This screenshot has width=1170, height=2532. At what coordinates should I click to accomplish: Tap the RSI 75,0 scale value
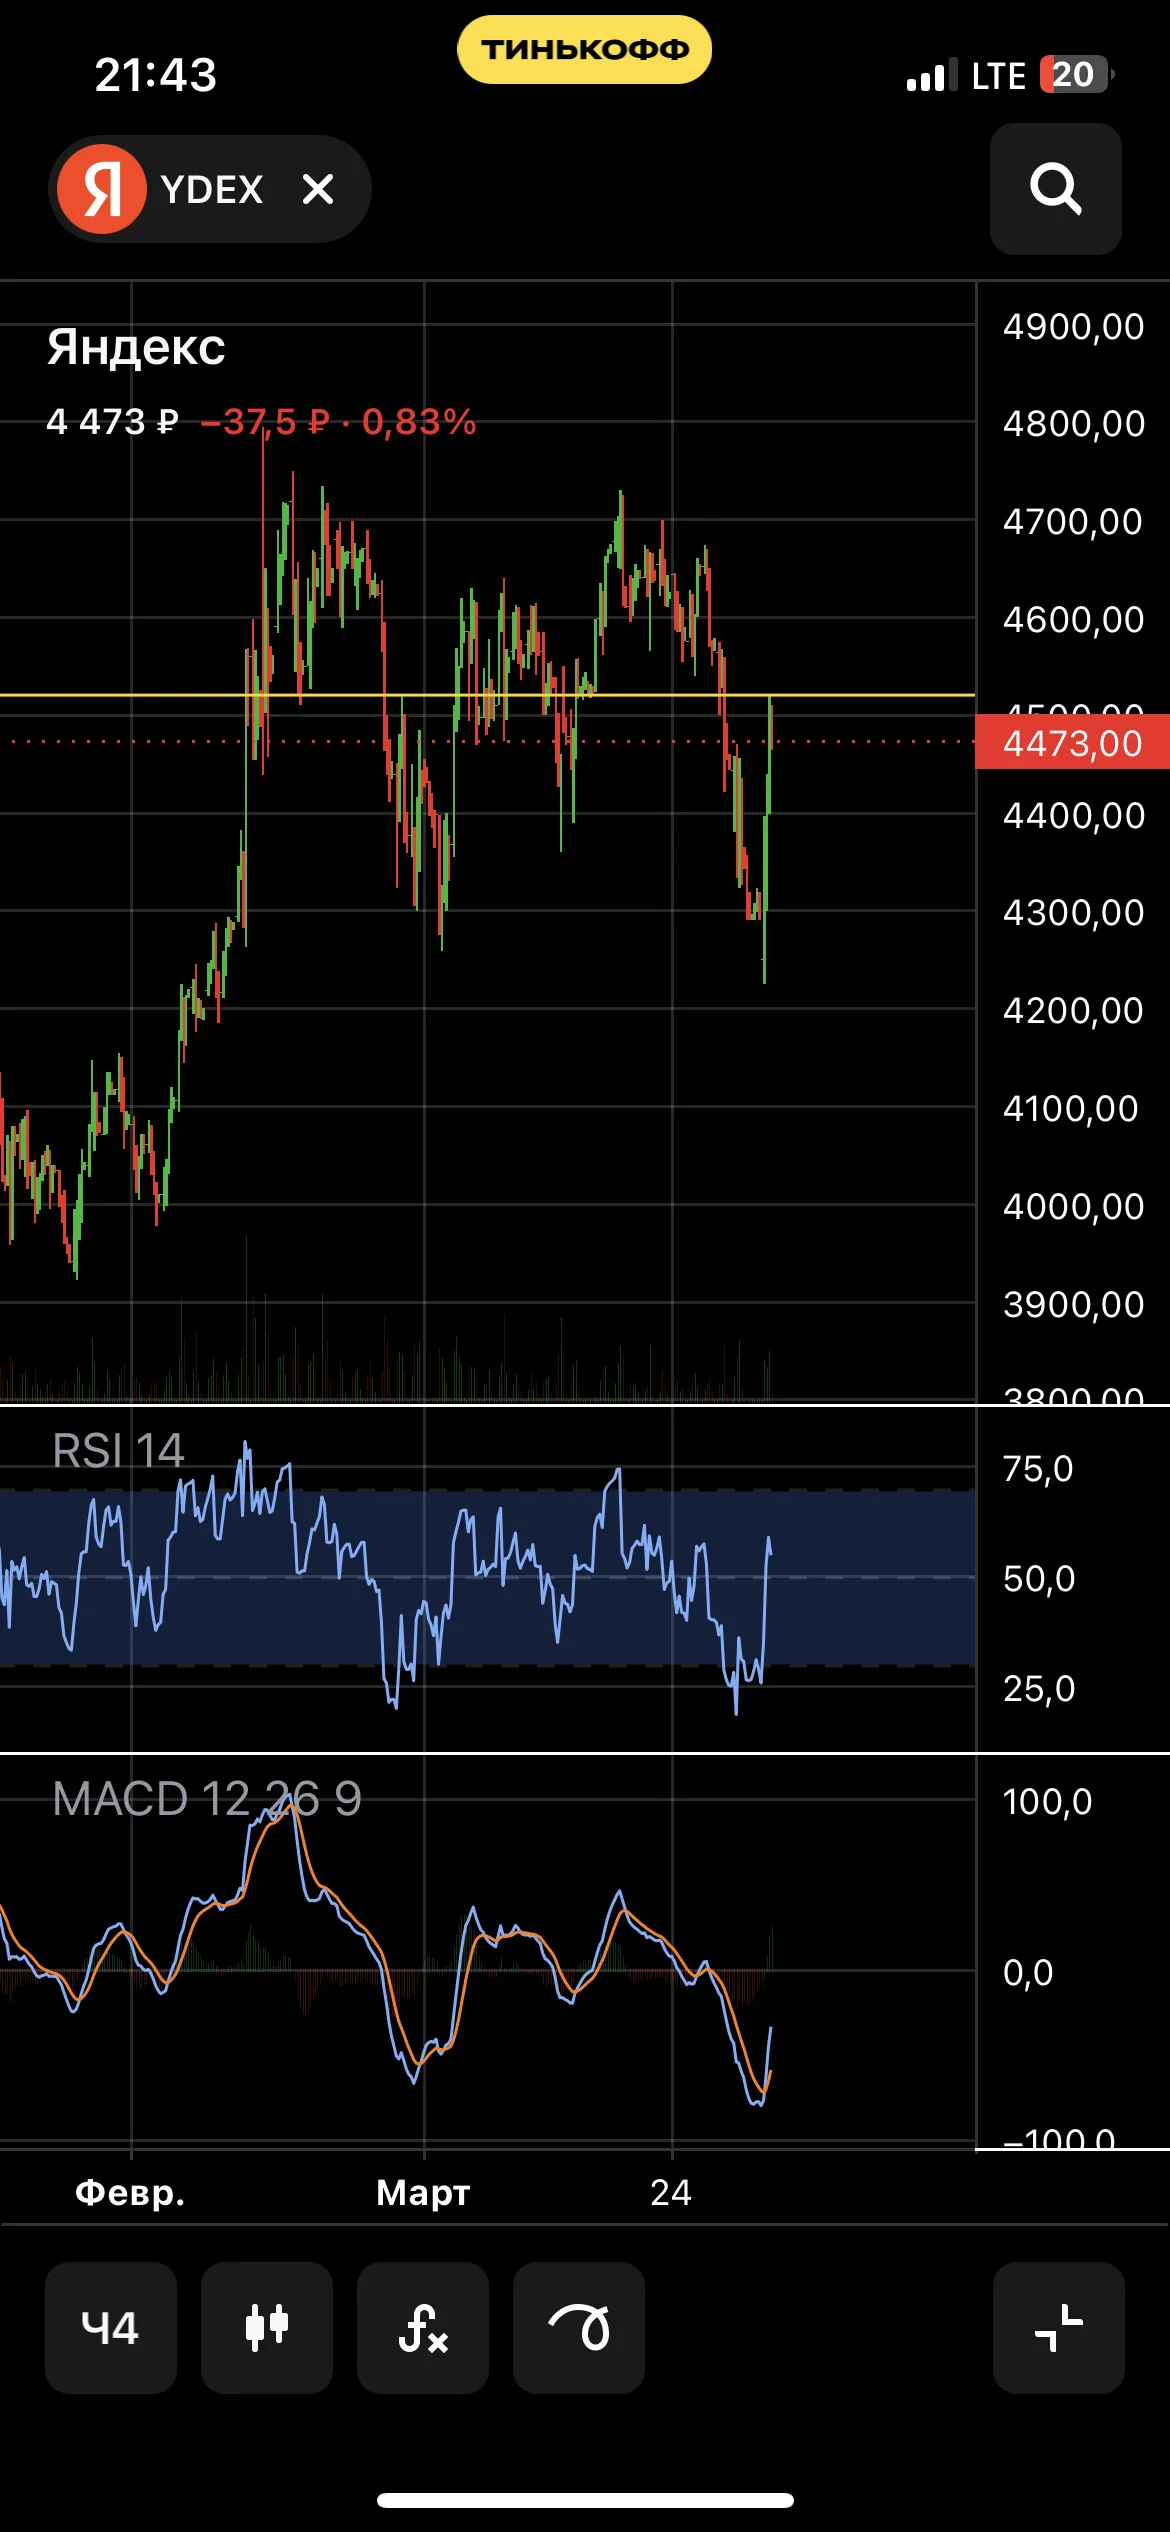coord(1038,1468)
